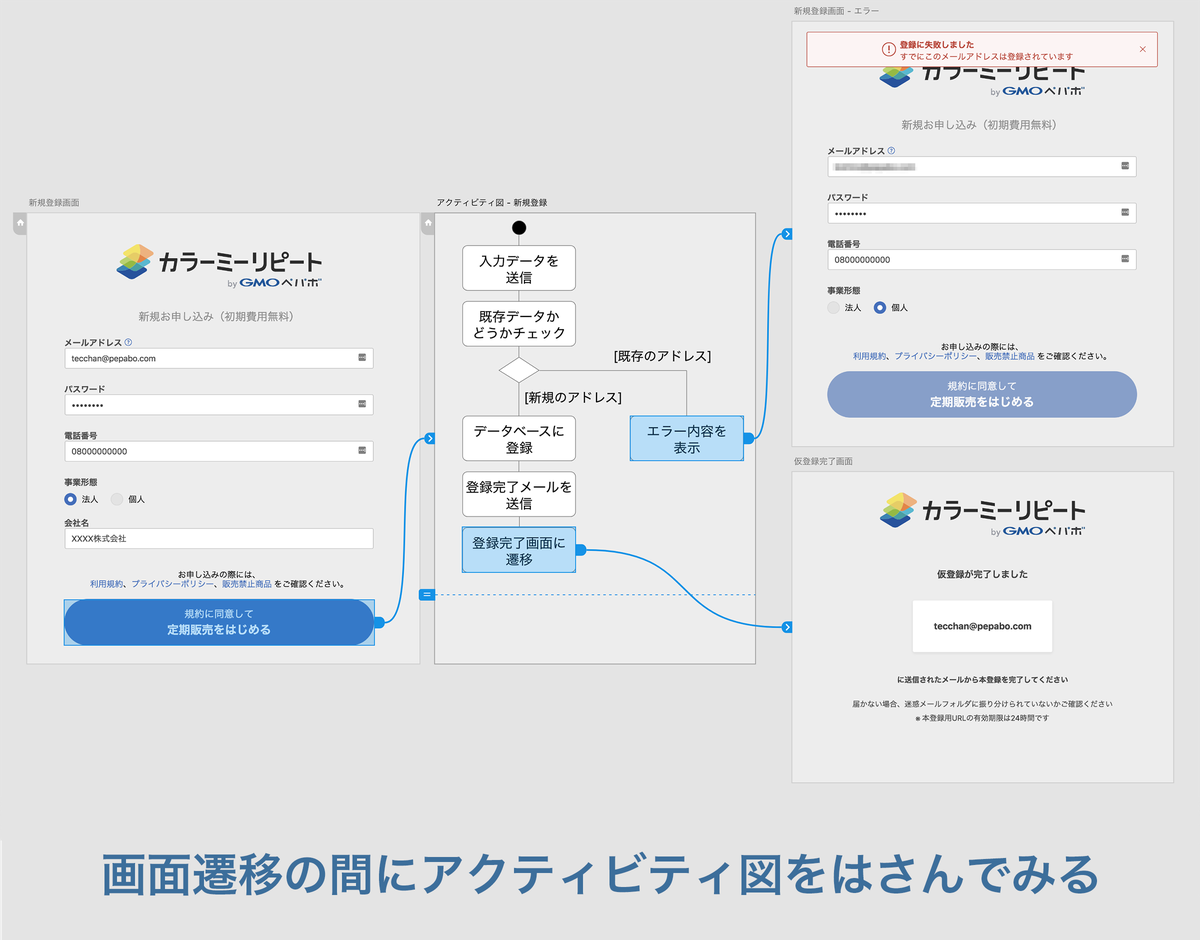The height and width of the screenshot is (940, 1200).
Task: Click the autofill icon inside the パスワード field
Action: [360, 404]
